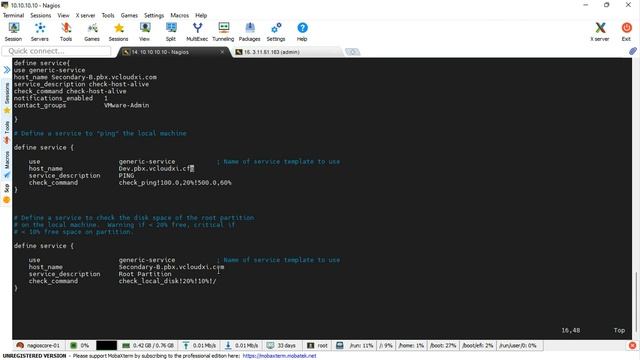Image resolution: width=640 pixels, height=360 pixels.
Task: Click the Quick connect input field
Action: coord(56,51)
